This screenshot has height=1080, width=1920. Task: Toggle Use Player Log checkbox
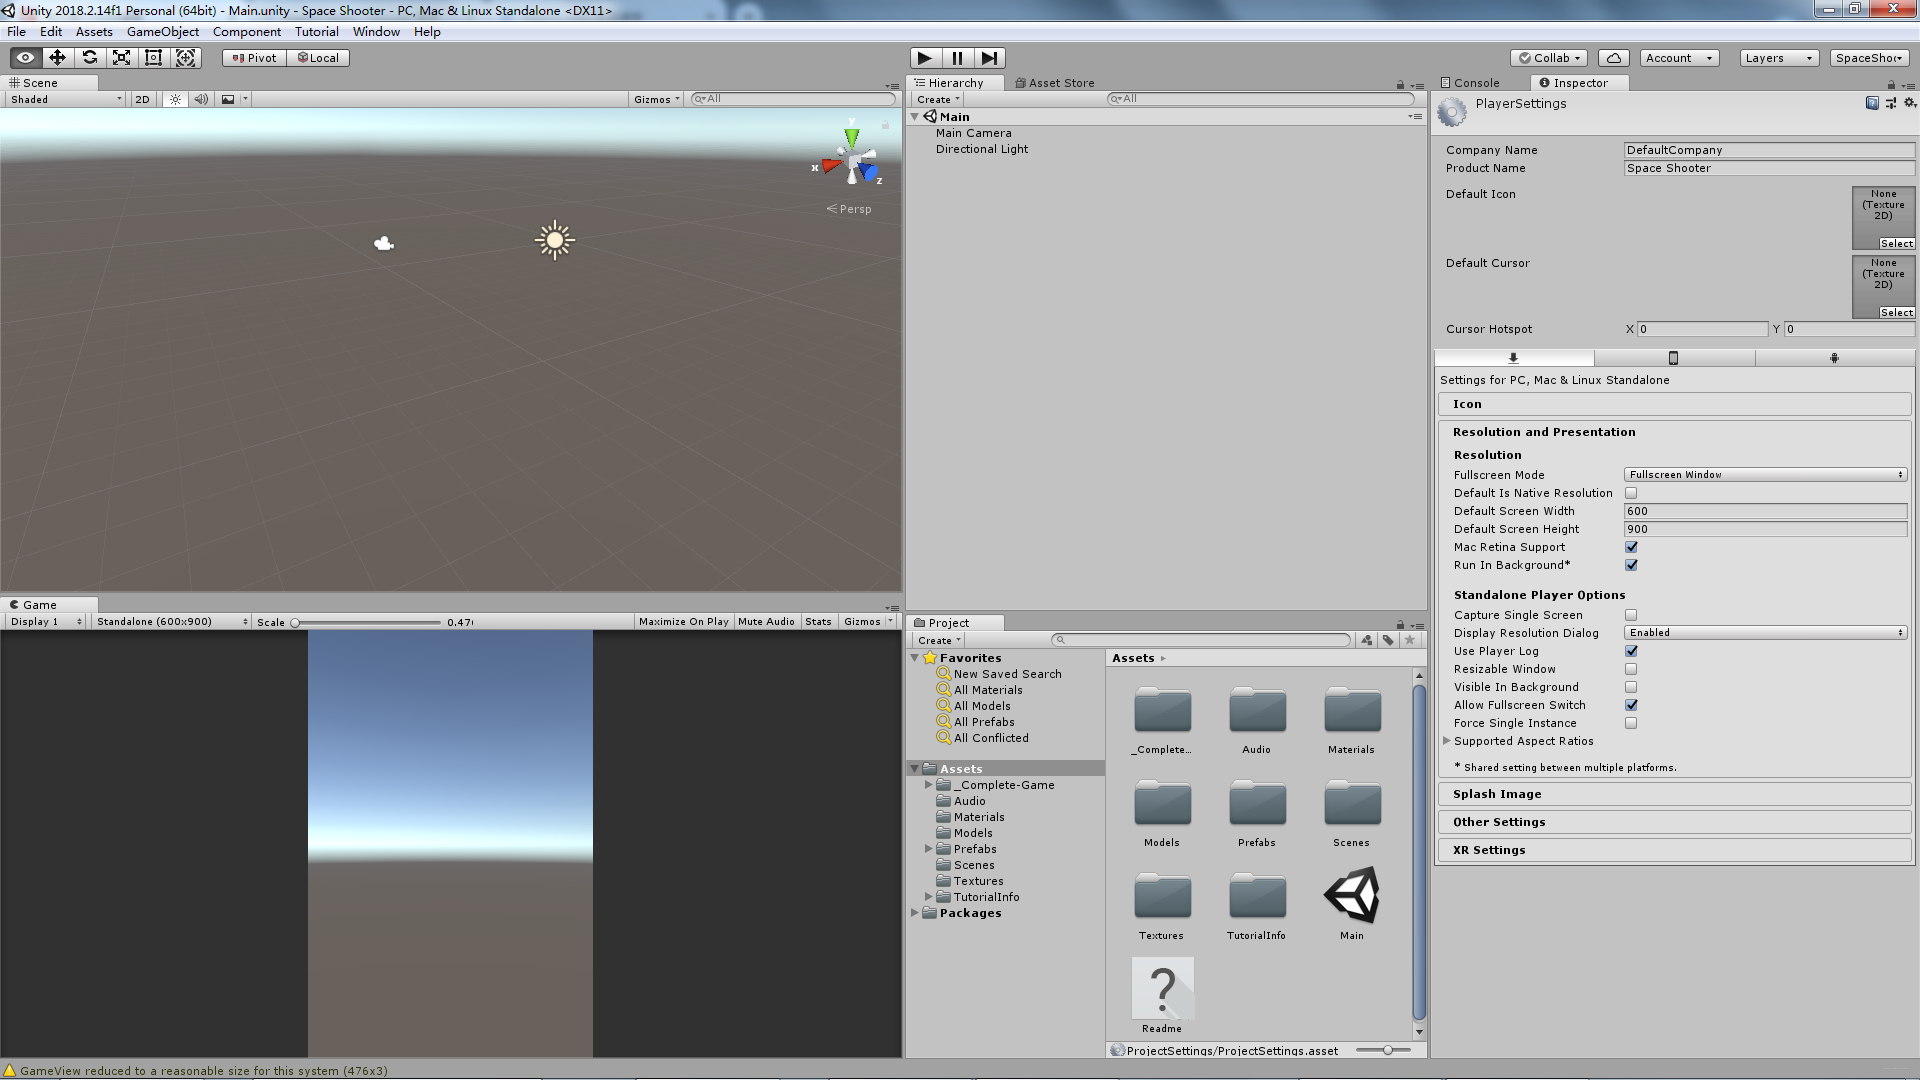click(x=1631, y=651)
